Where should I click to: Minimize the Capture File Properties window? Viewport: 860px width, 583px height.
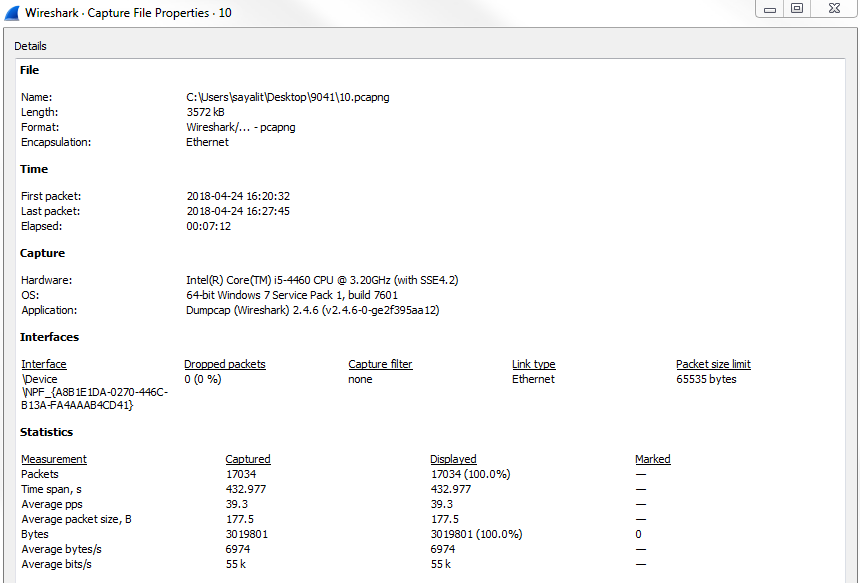pyautogui.click(x=770, y=9)
